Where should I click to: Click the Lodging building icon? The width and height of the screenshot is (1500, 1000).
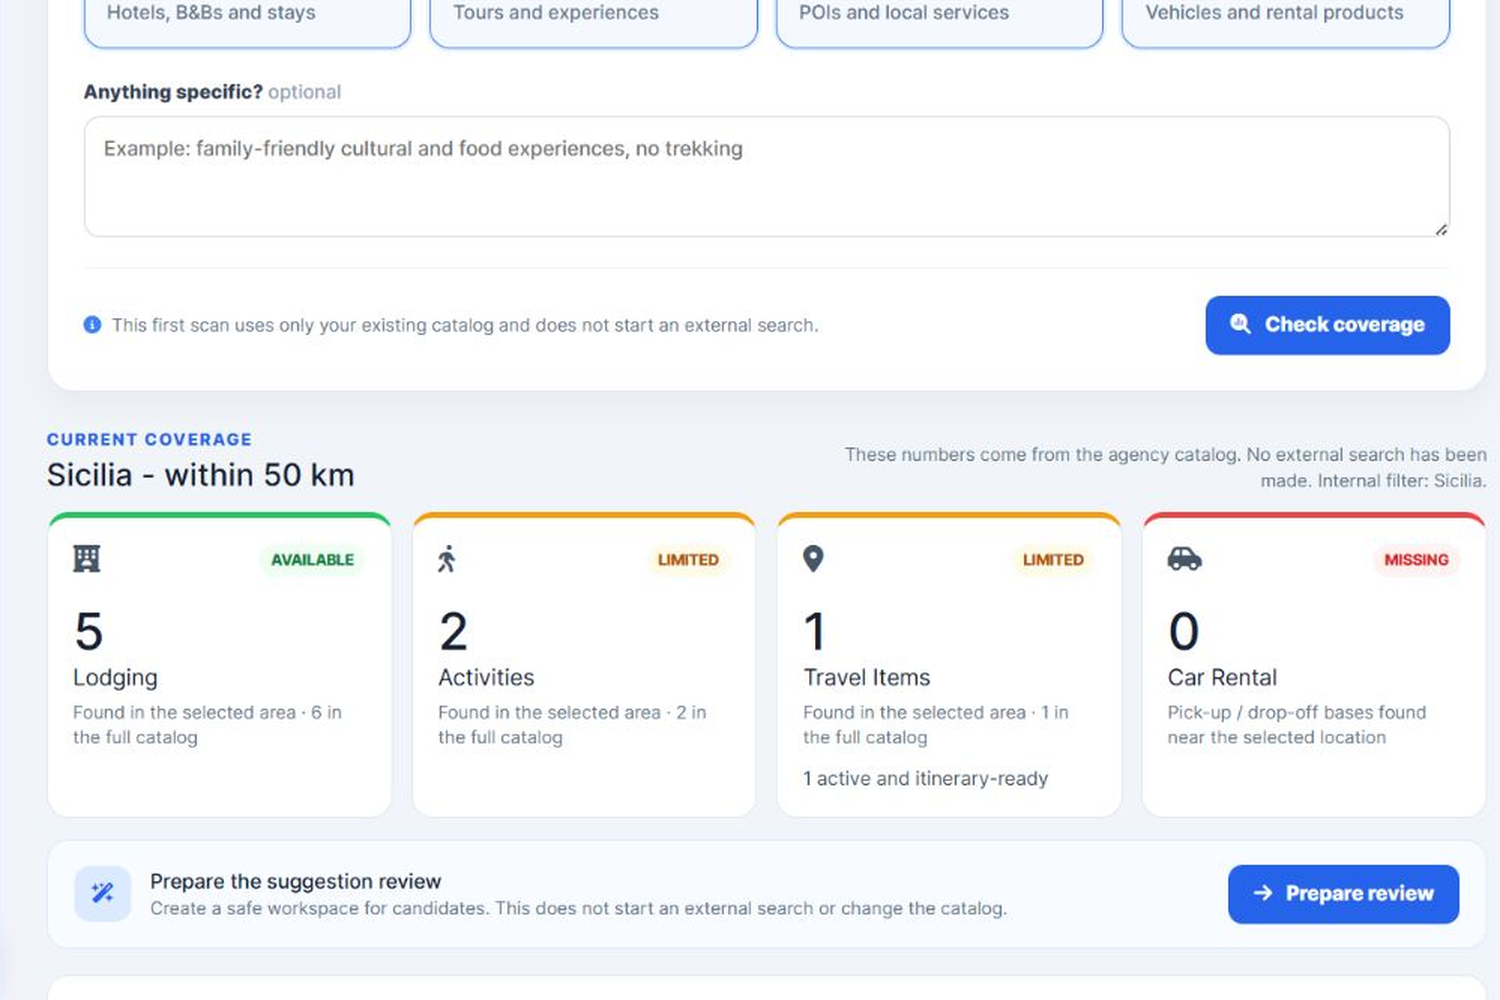[87, 558]
